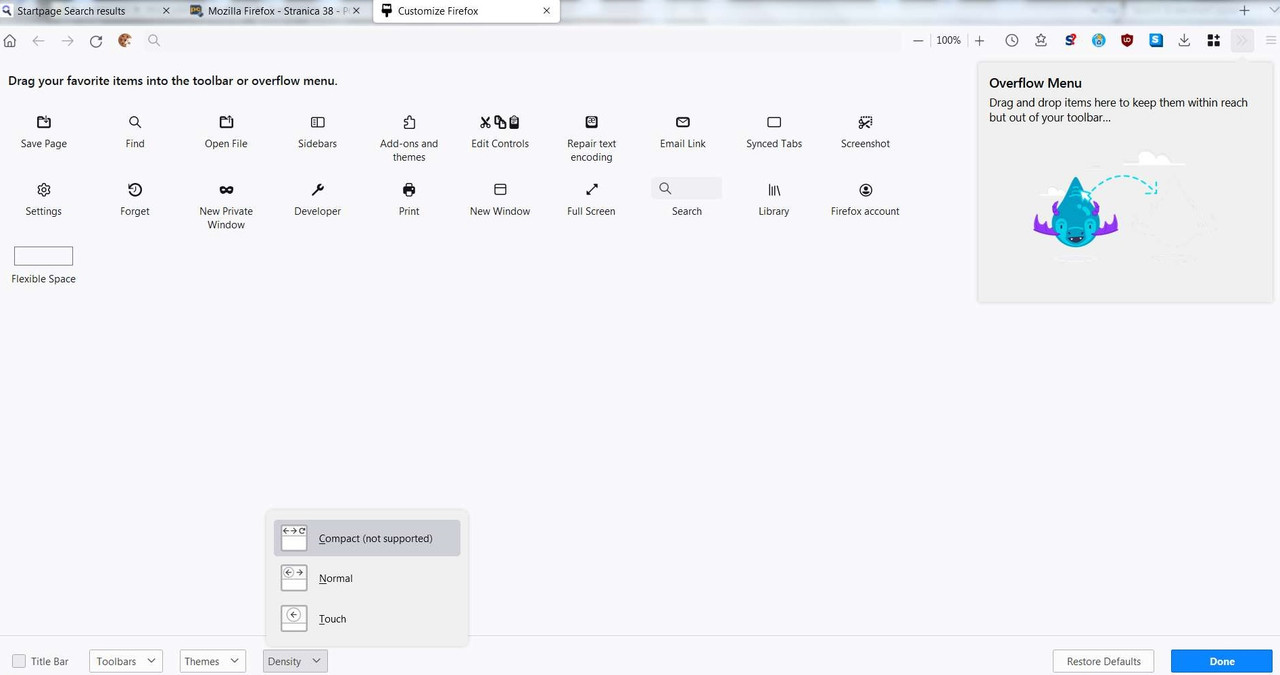Click the Open File icon
This screenshot has width=1280, height=675.
(x=226, y=122)
